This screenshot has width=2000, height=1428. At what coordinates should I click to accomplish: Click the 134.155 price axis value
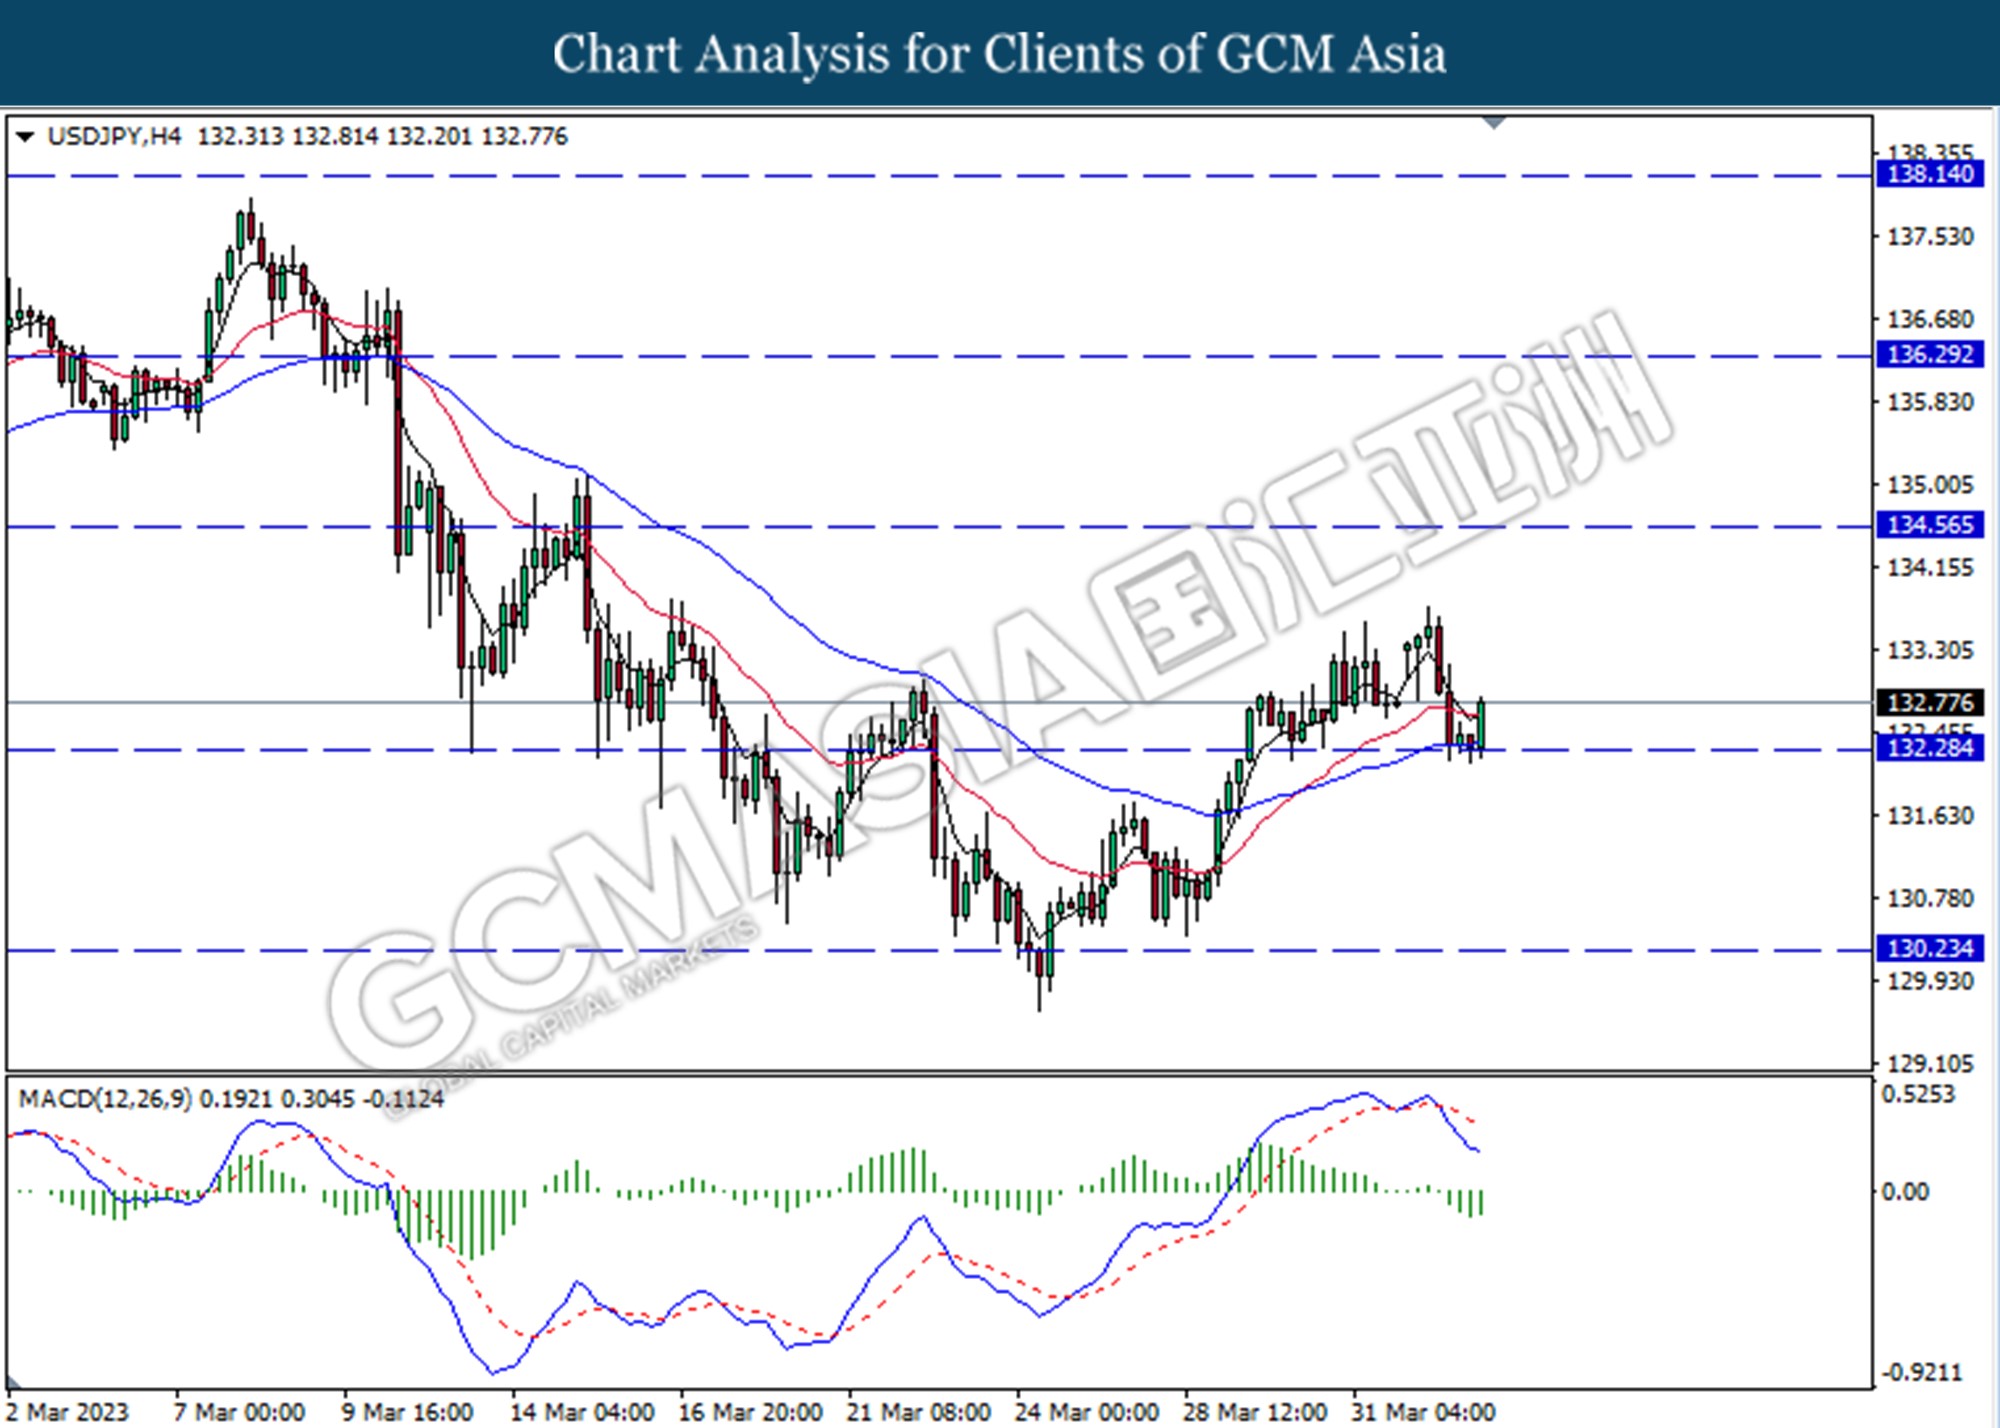point(1930,568)
